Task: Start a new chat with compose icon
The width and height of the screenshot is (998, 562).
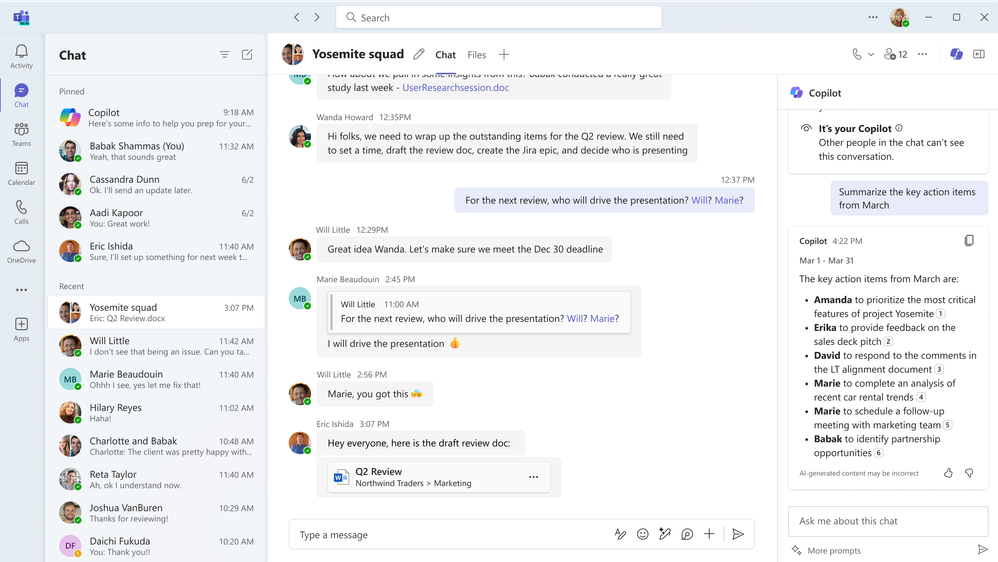Action: click(x=247, y=55)
